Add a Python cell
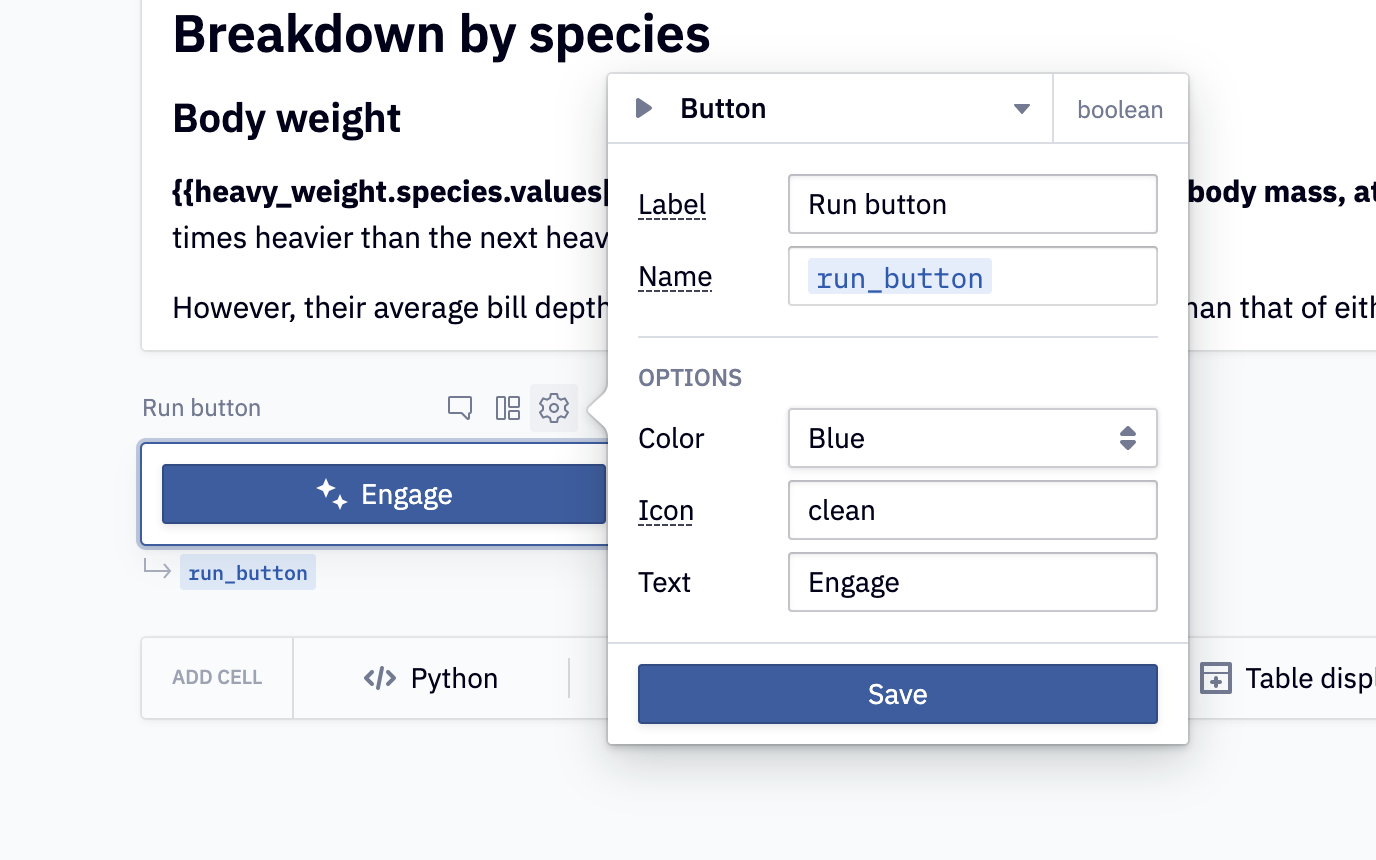 pos(432,678)
